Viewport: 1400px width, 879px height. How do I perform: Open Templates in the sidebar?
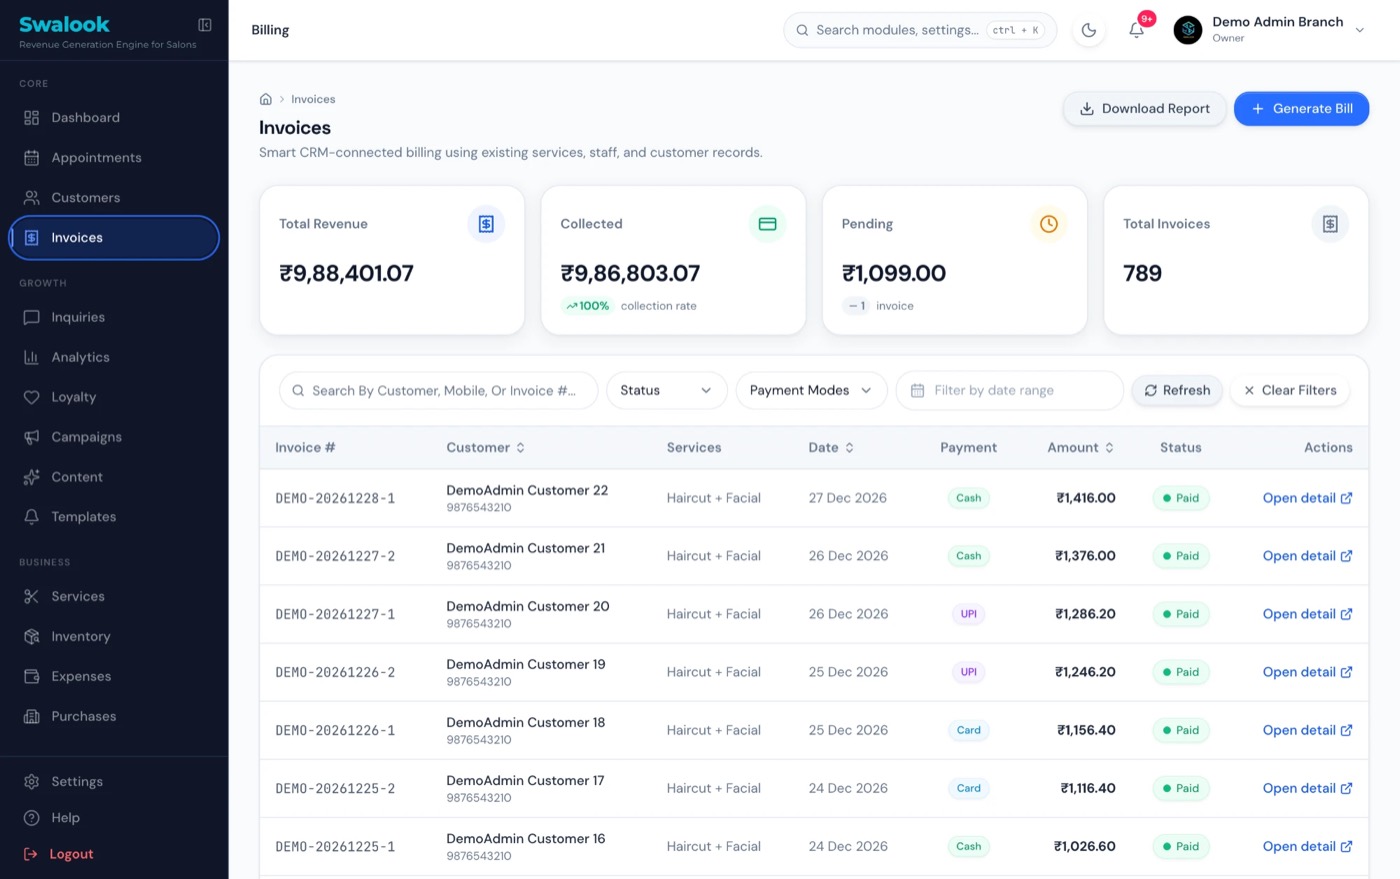pos(114,517)
